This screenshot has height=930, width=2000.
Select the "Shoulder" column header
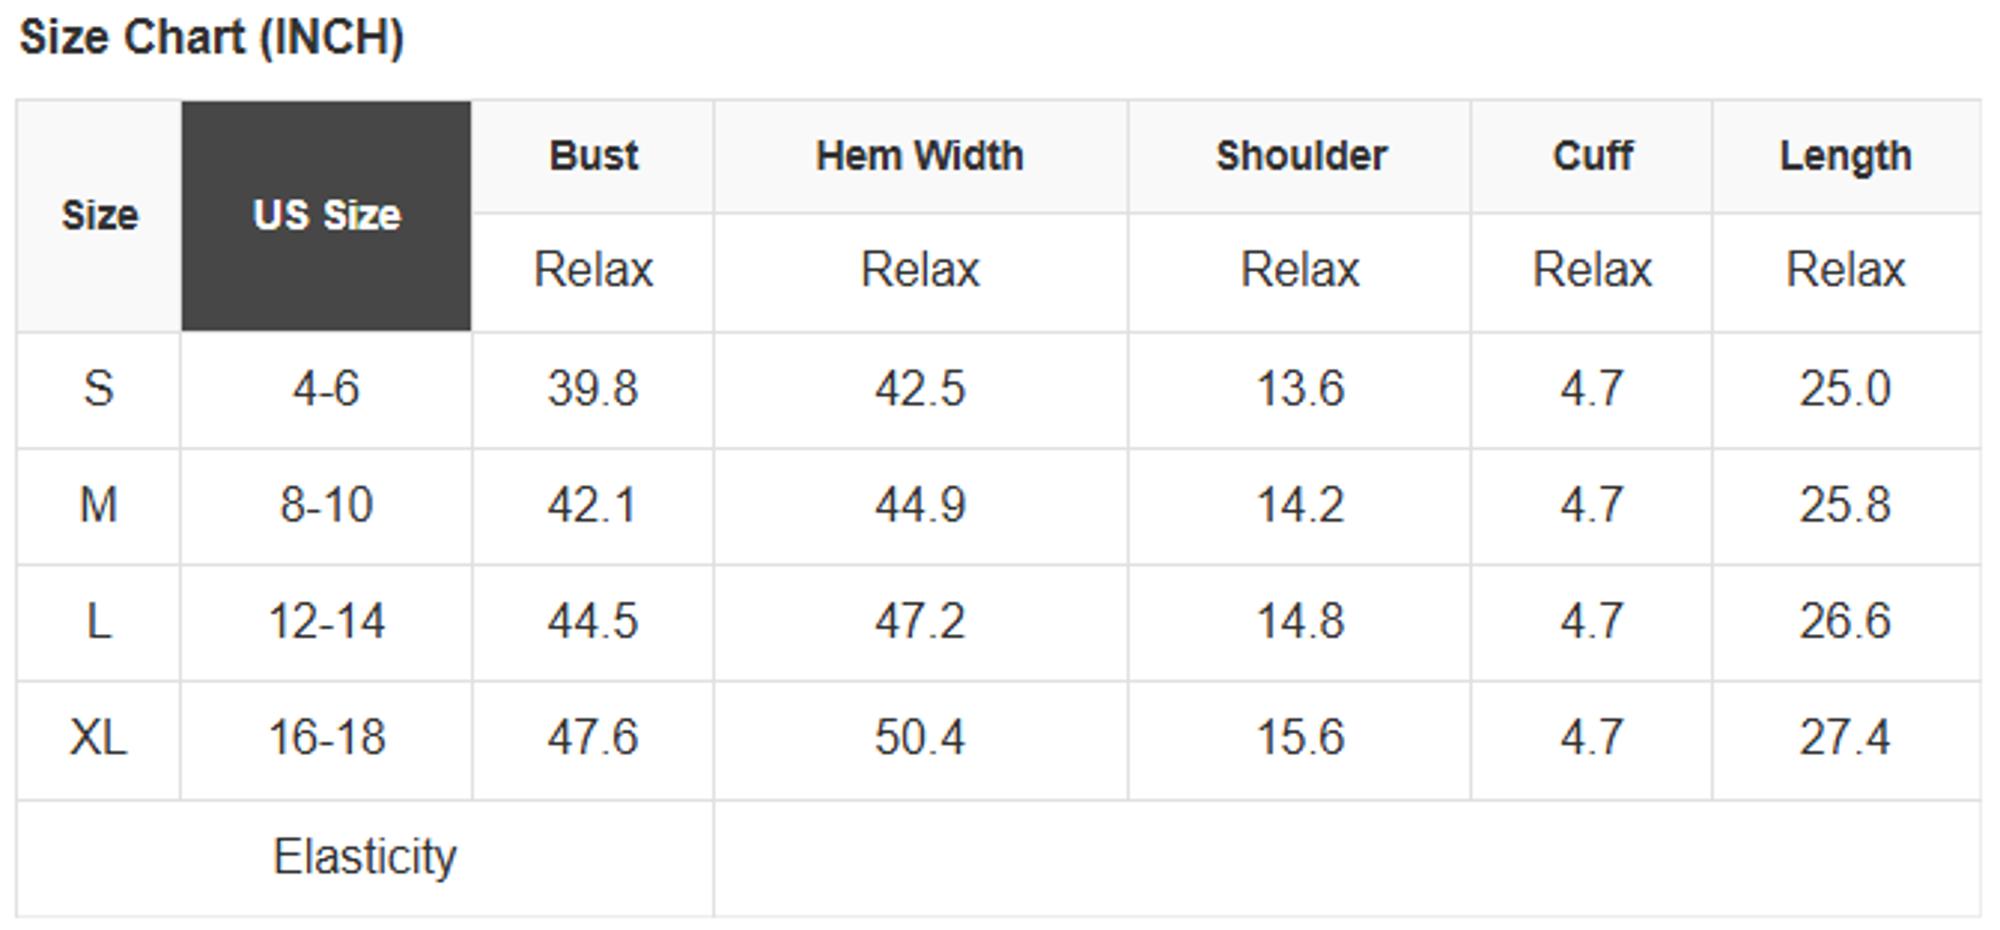[1301, 156]
